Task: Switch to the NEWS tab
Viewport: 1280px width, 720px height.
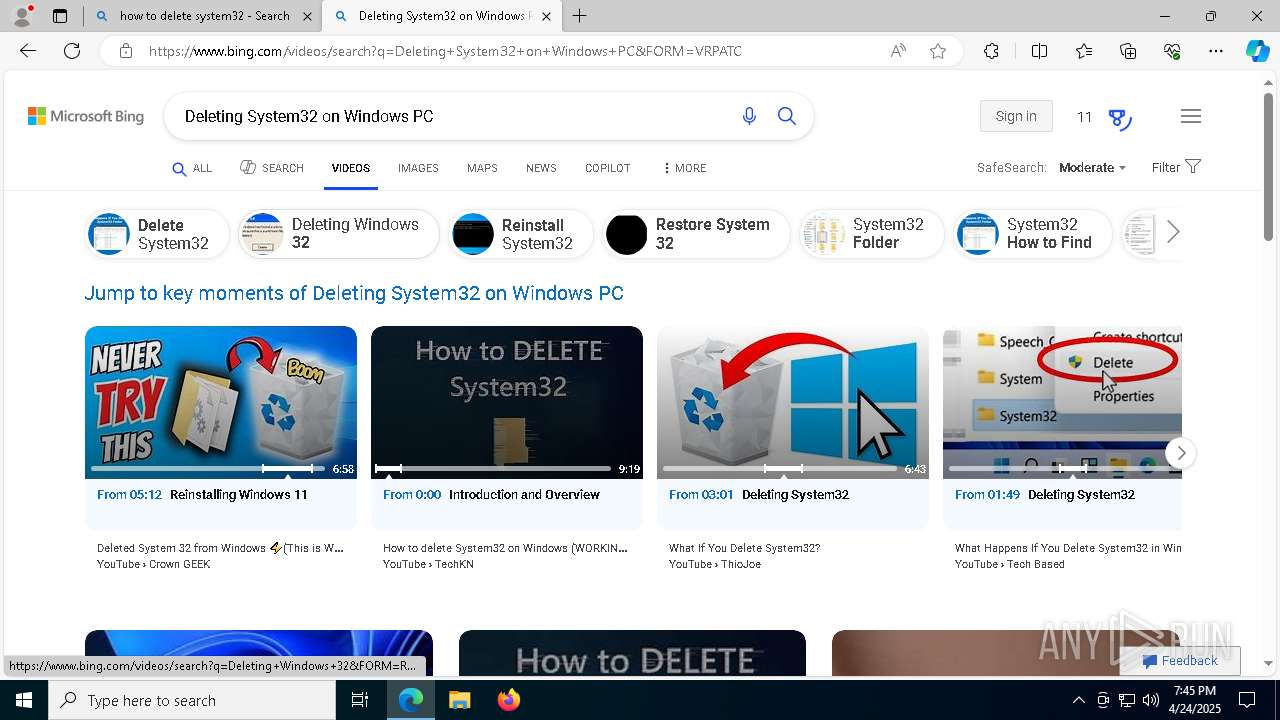Action: pos(541,168)
